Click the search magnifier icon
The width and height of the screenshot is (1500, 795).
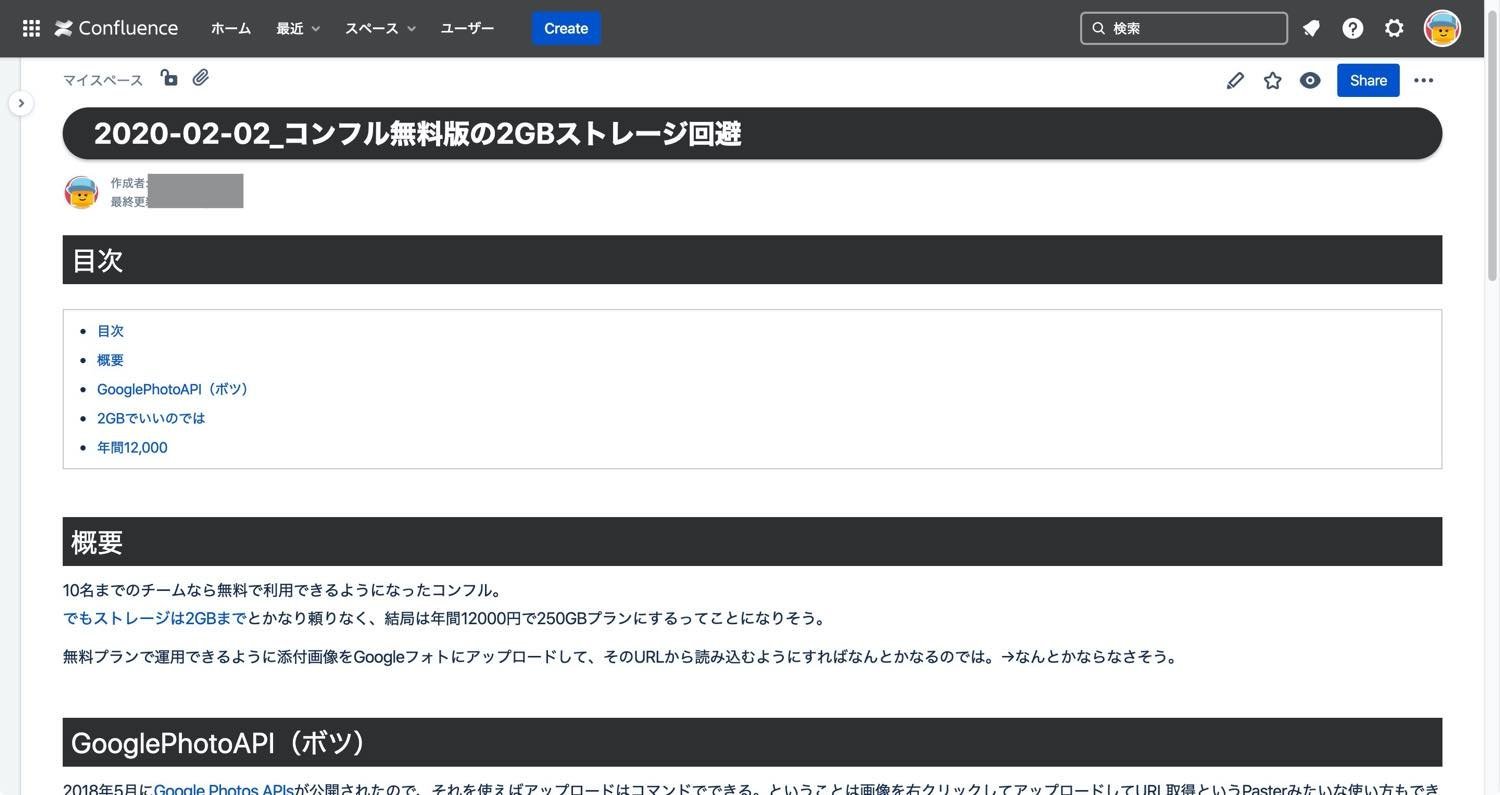(1098, 28)
